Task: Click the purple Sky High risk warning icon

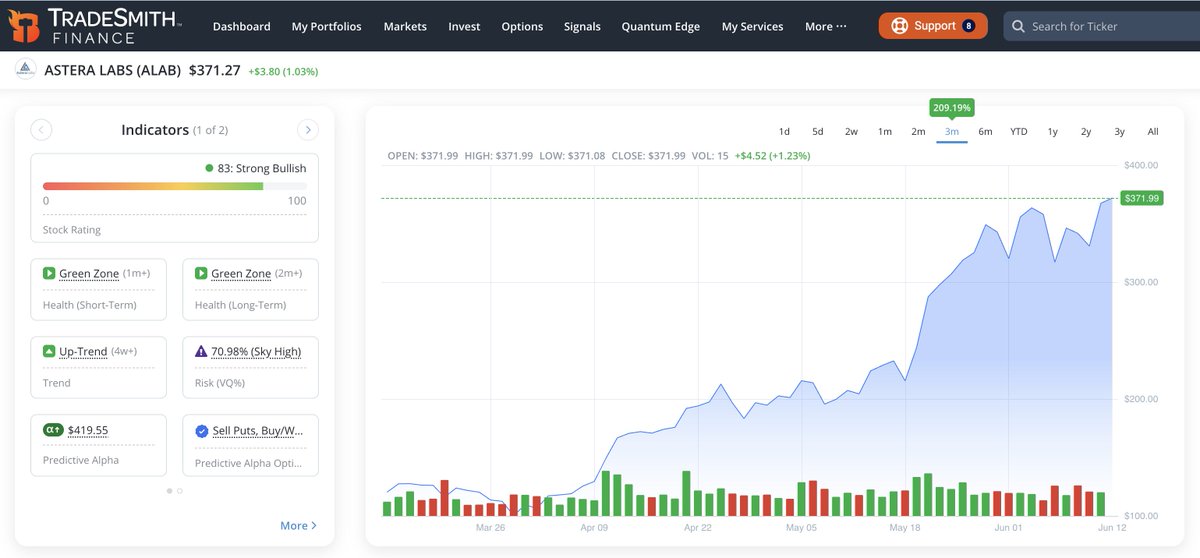Action: 201,352
